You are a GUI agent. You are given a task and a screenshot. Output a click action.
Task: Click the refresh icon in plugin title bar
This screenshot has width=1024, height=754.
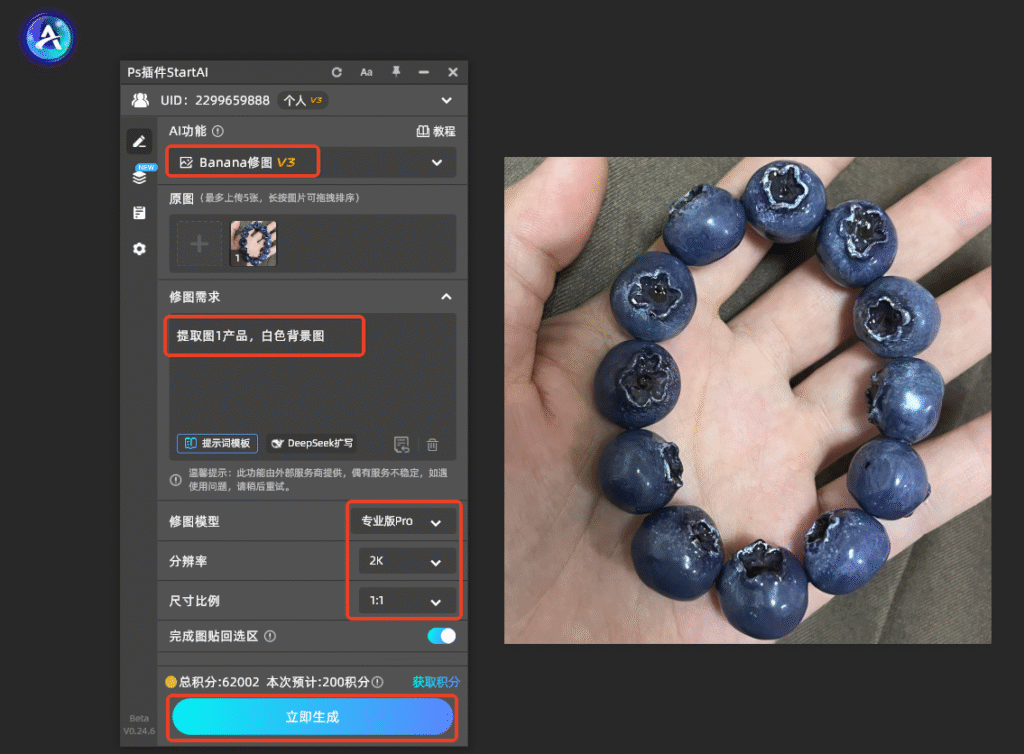click(x=336, y=72)
